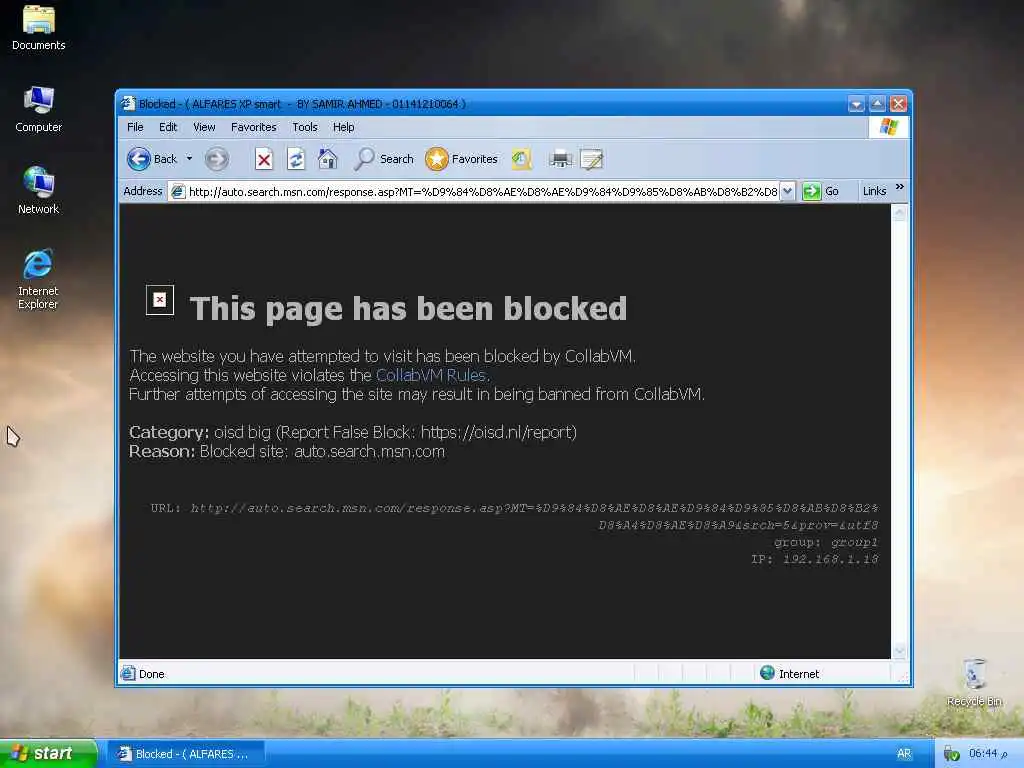The height and width of the screenshot is (768, 1024).
Task: Click the Edit page icon in toolbar
Action: [592, 159]
